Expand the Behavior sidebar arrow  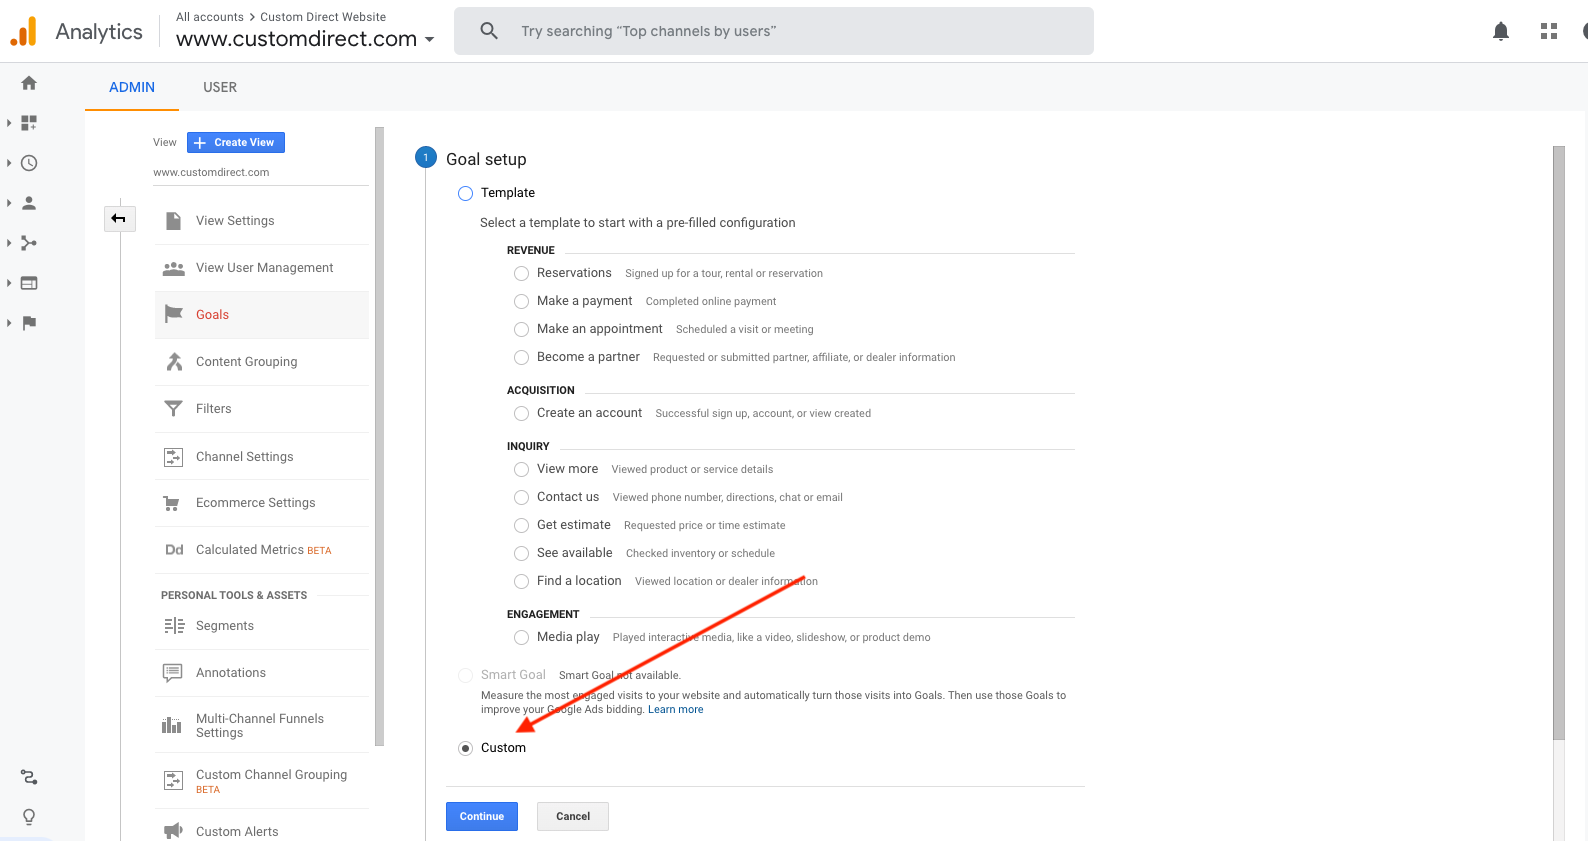(9, 283)
